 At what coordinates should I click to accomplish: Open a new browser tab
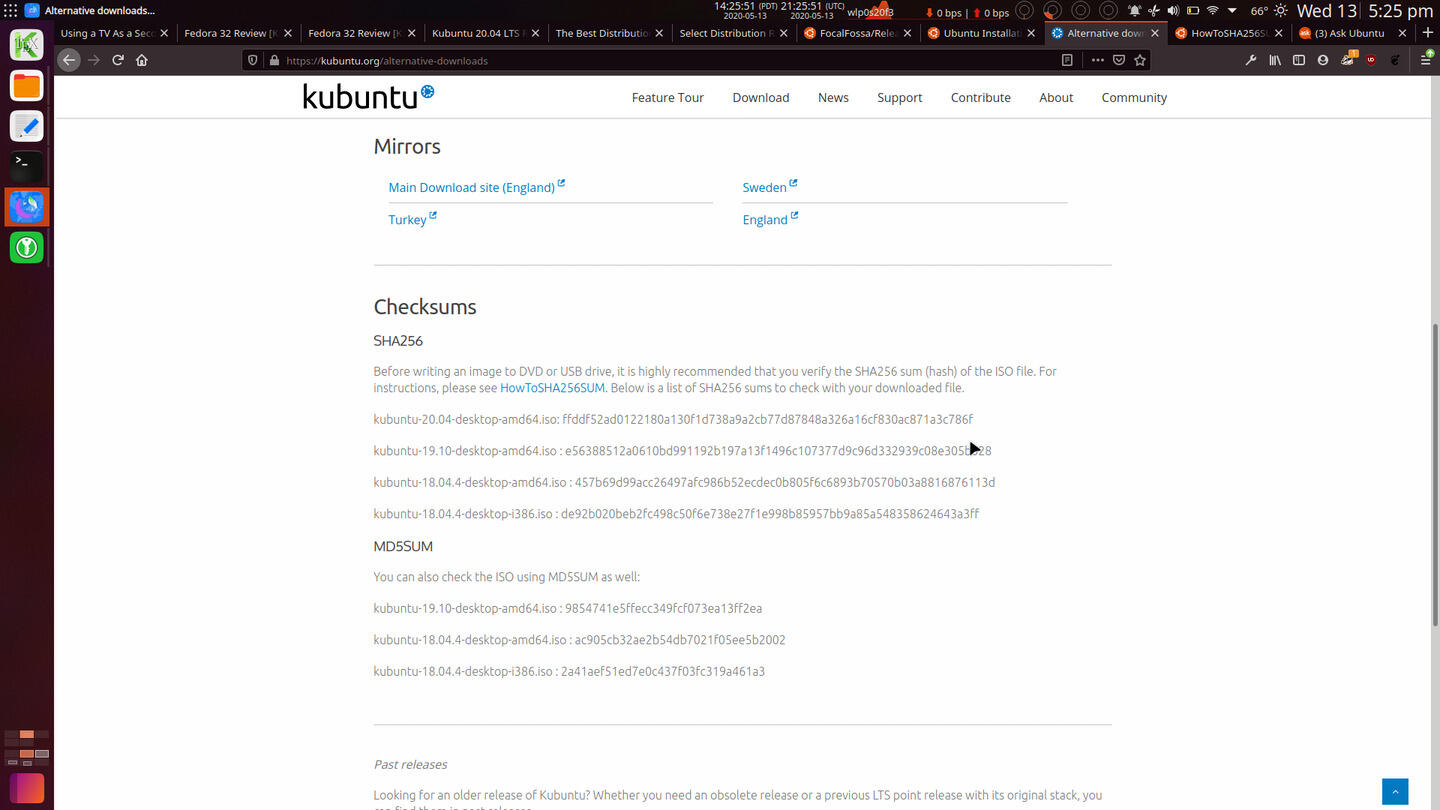pos(1427,33)
